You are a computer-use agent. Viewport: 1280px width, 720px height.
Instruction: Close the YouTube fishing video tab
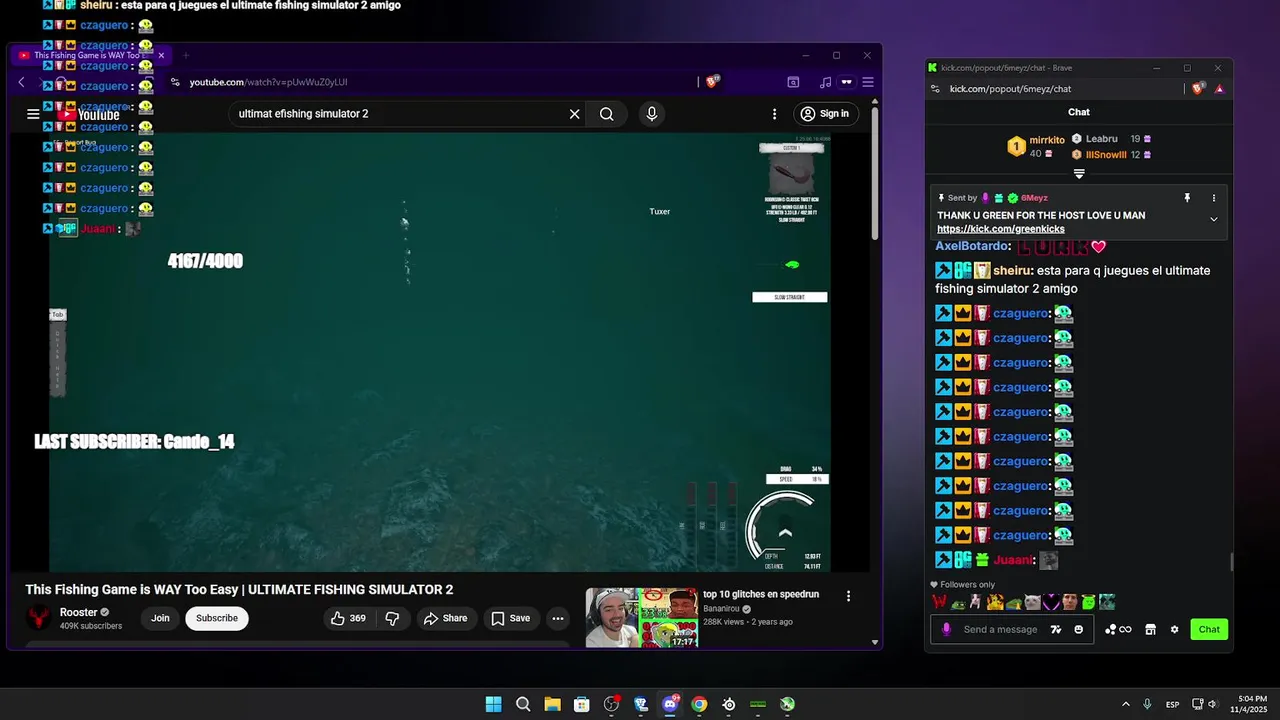tap(161, 55)
